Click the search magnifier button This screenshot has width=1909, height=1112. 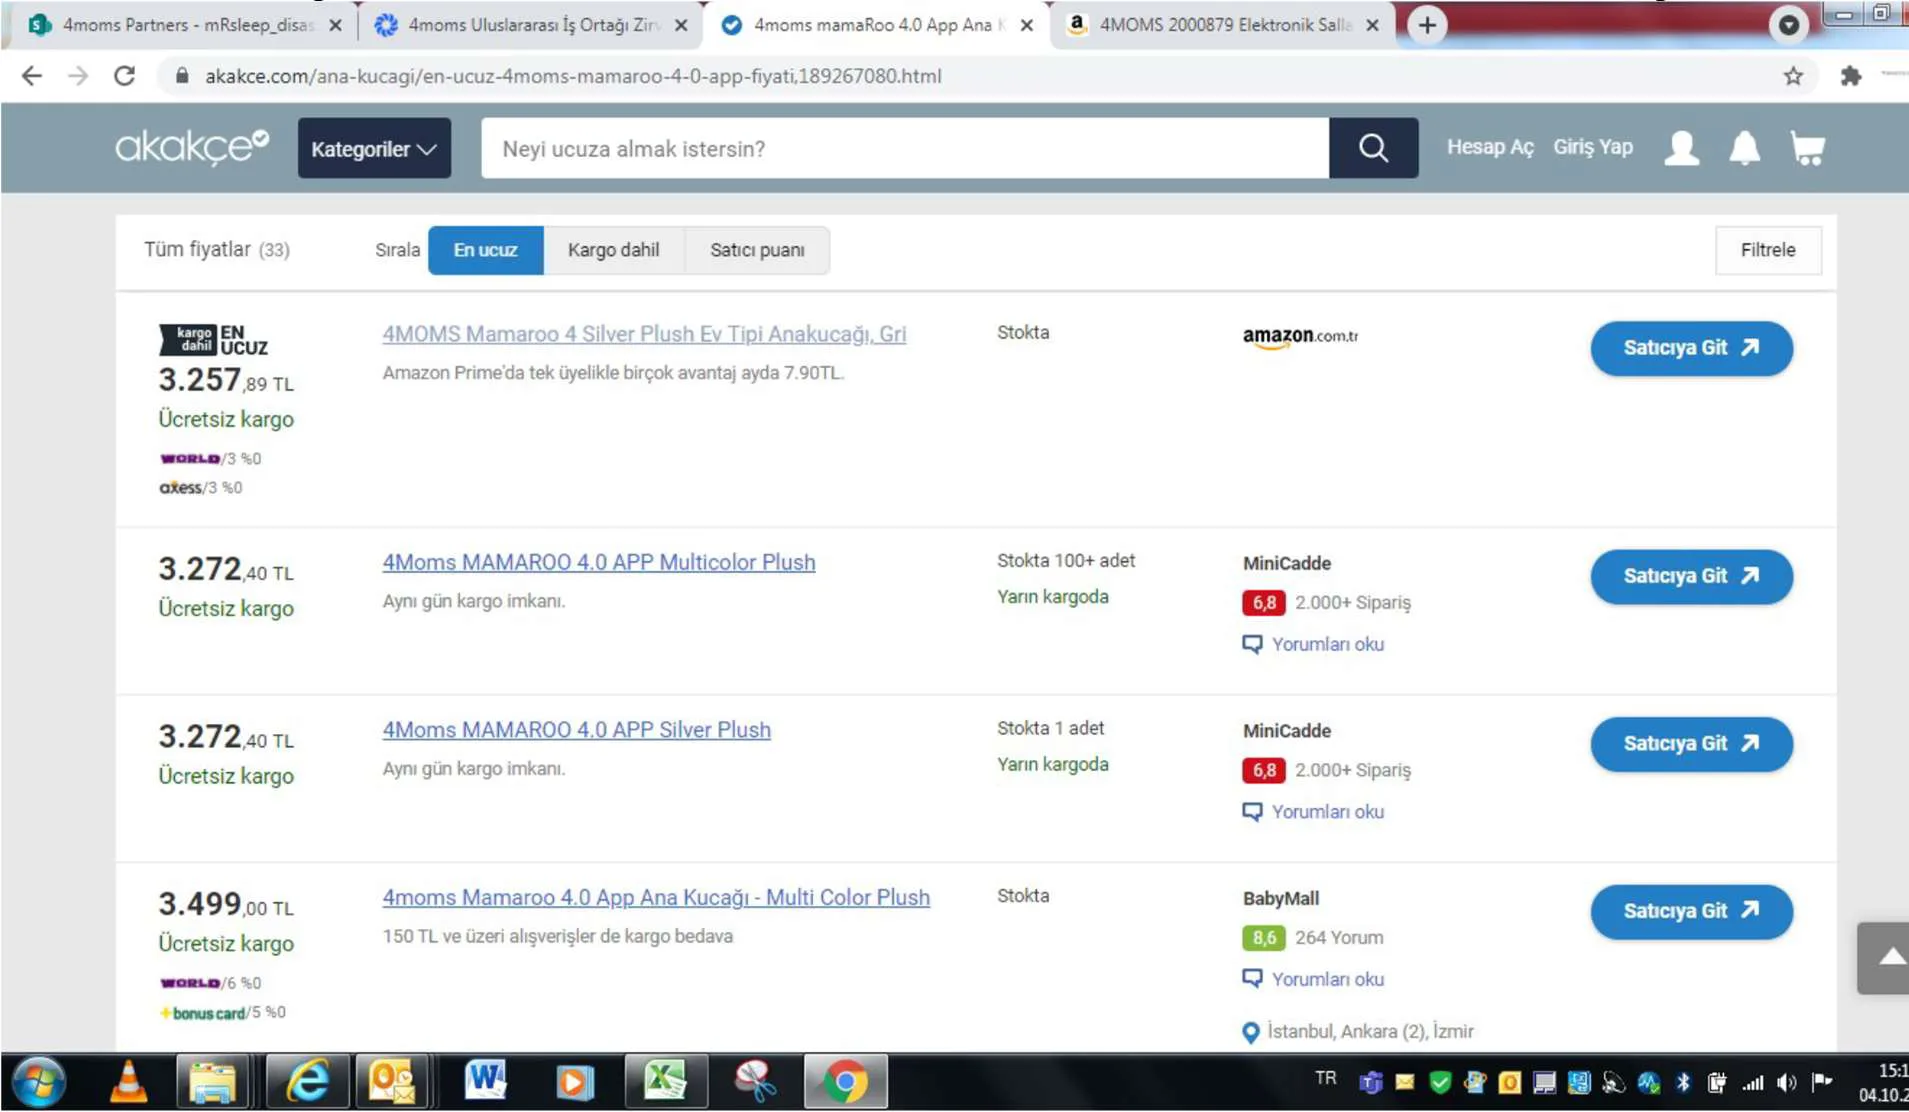pyautogui.click(x=1373, y=148)
